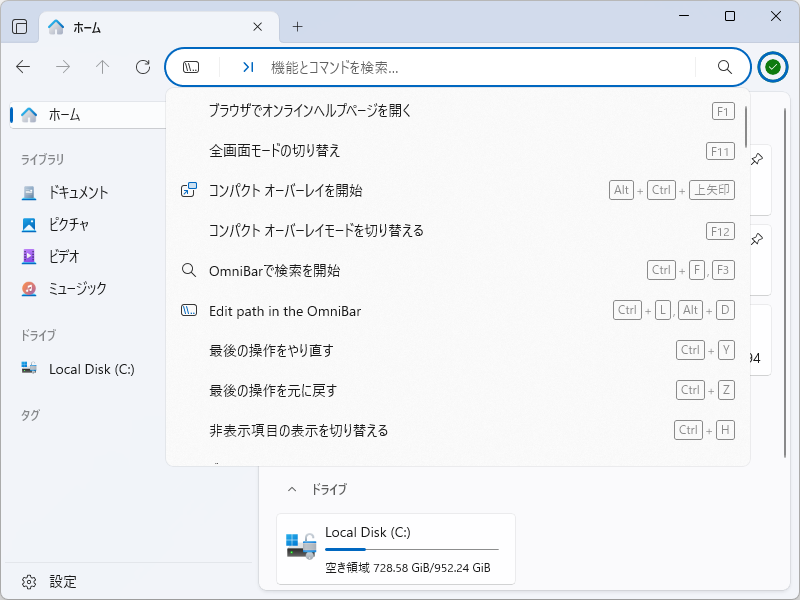This screenshot has width=800, height=600.
Task: Click the magnifier icon in the OmniBar
Action: click(725, 67)
